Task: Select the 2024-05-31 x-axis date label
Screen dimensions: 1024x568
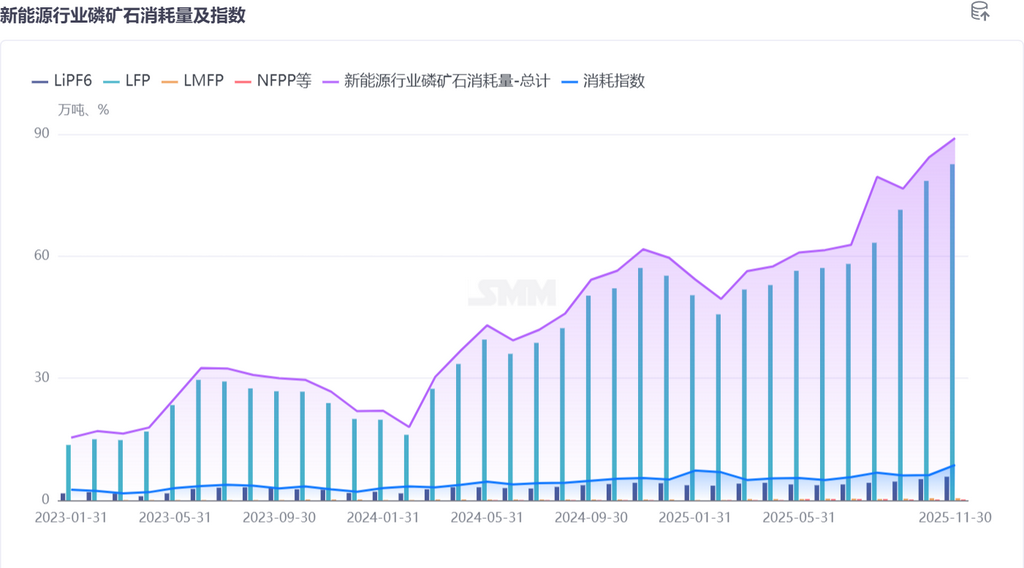Action: (486, 517)
